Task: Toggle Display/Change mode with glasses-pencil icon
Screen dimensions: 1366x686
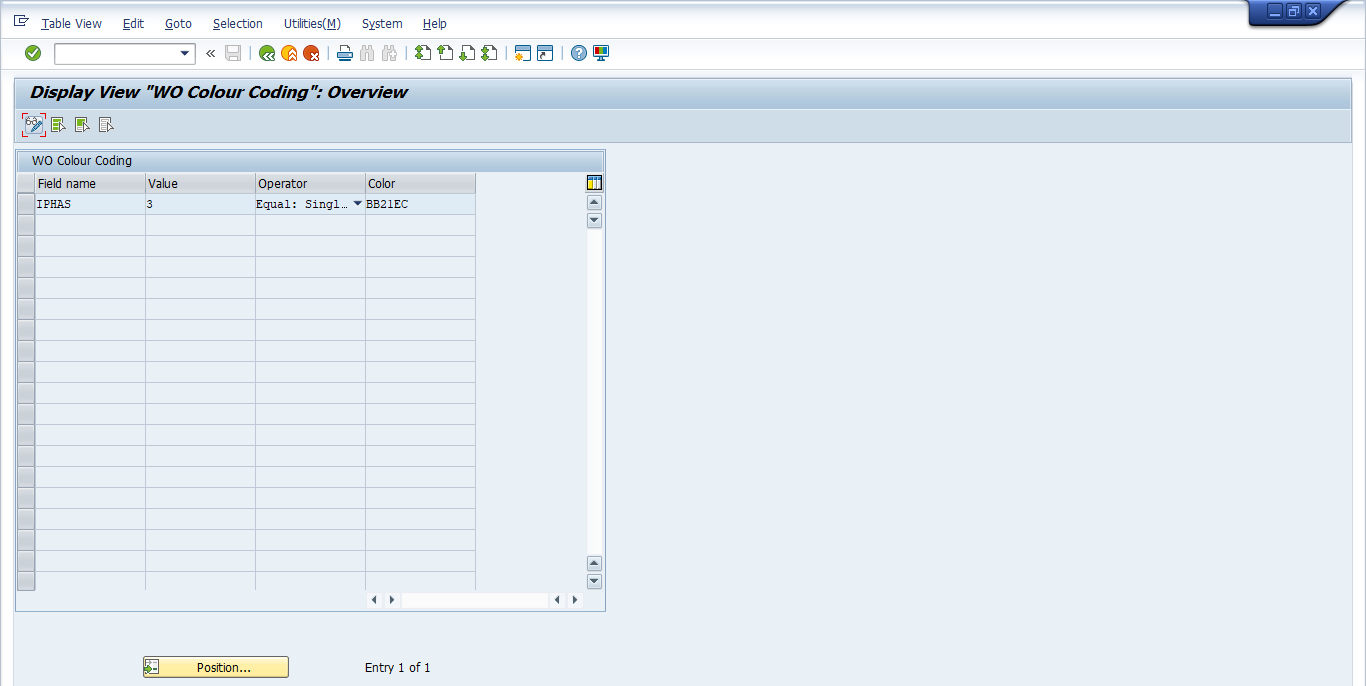Action: coord(32,124)
